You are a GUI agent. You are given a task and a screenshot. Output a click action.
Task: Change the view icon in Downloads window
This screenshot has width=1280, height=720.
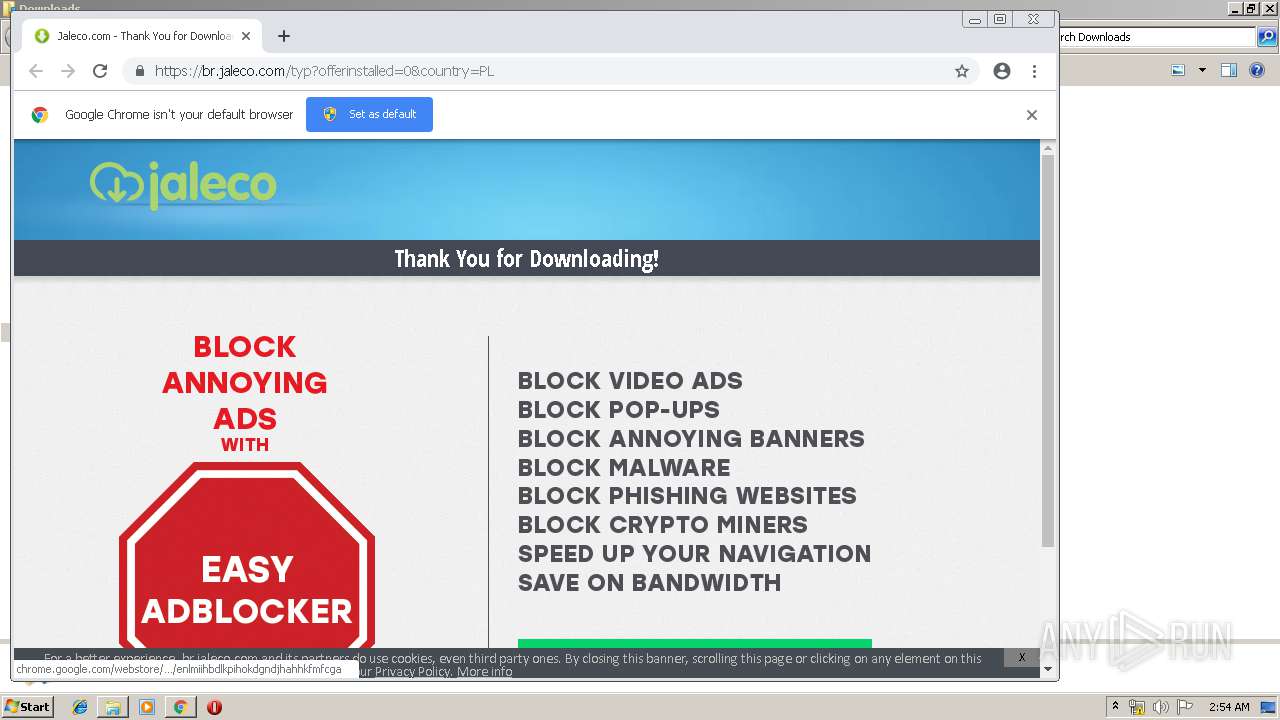(x=1178, y=70)
